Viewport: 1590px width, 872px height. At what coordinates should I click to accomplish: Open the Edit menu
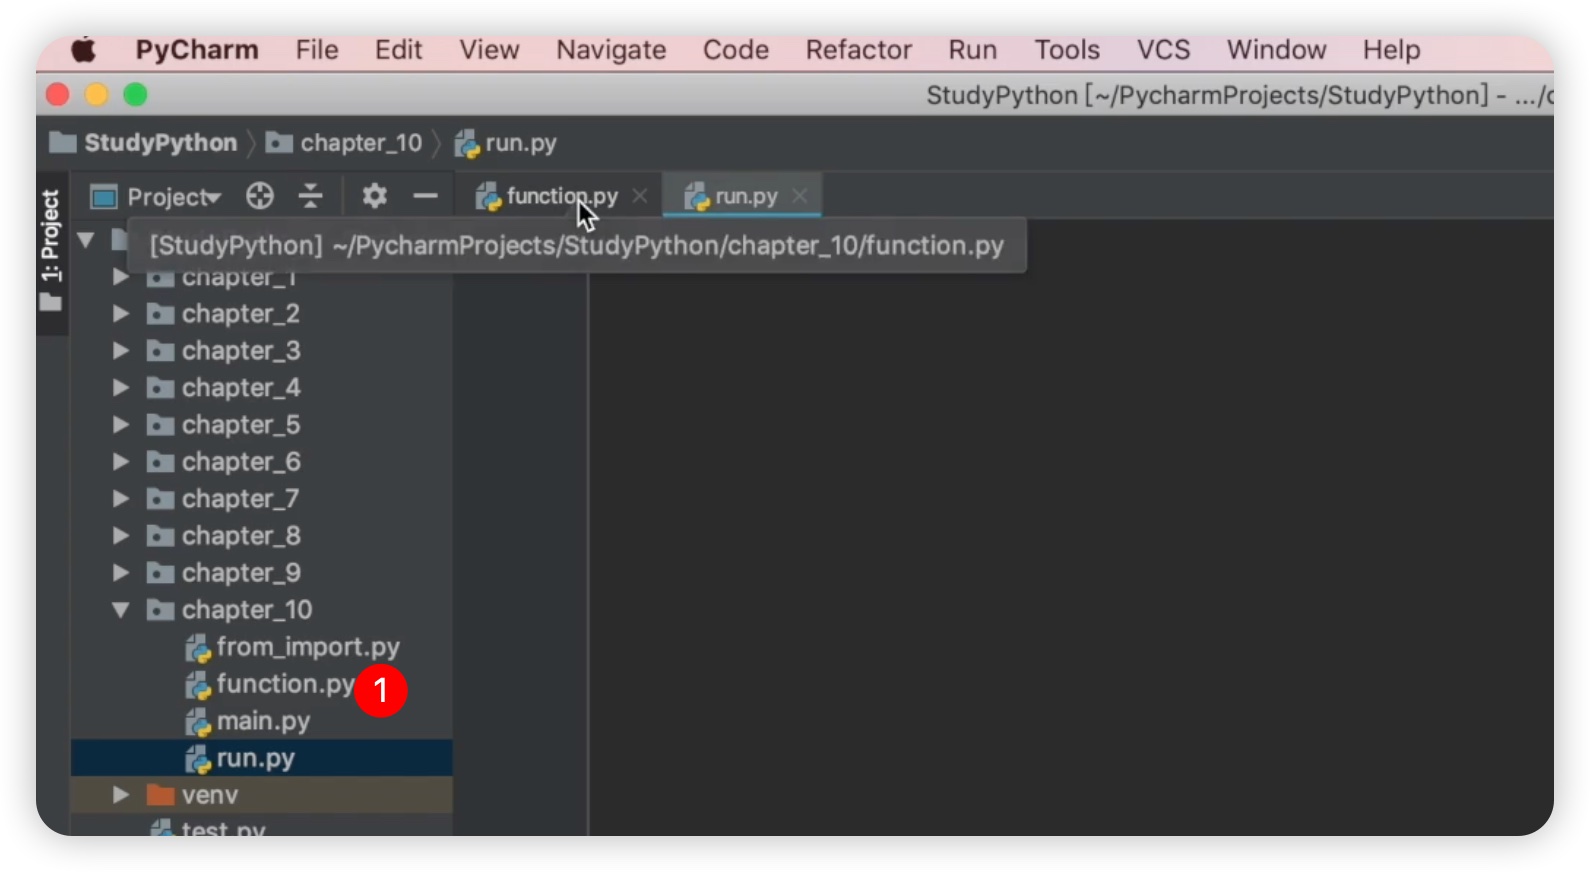click(399, 50)
